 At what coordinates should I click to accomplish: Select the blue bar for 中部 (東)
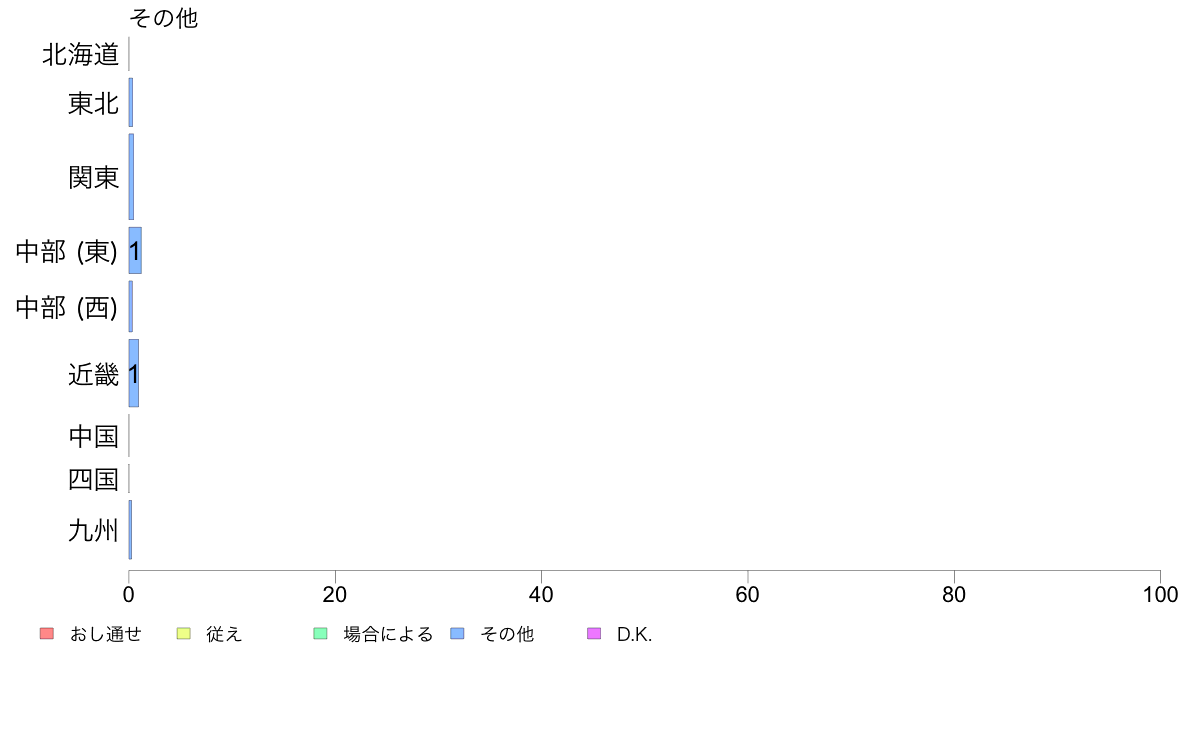click(135, 250)
